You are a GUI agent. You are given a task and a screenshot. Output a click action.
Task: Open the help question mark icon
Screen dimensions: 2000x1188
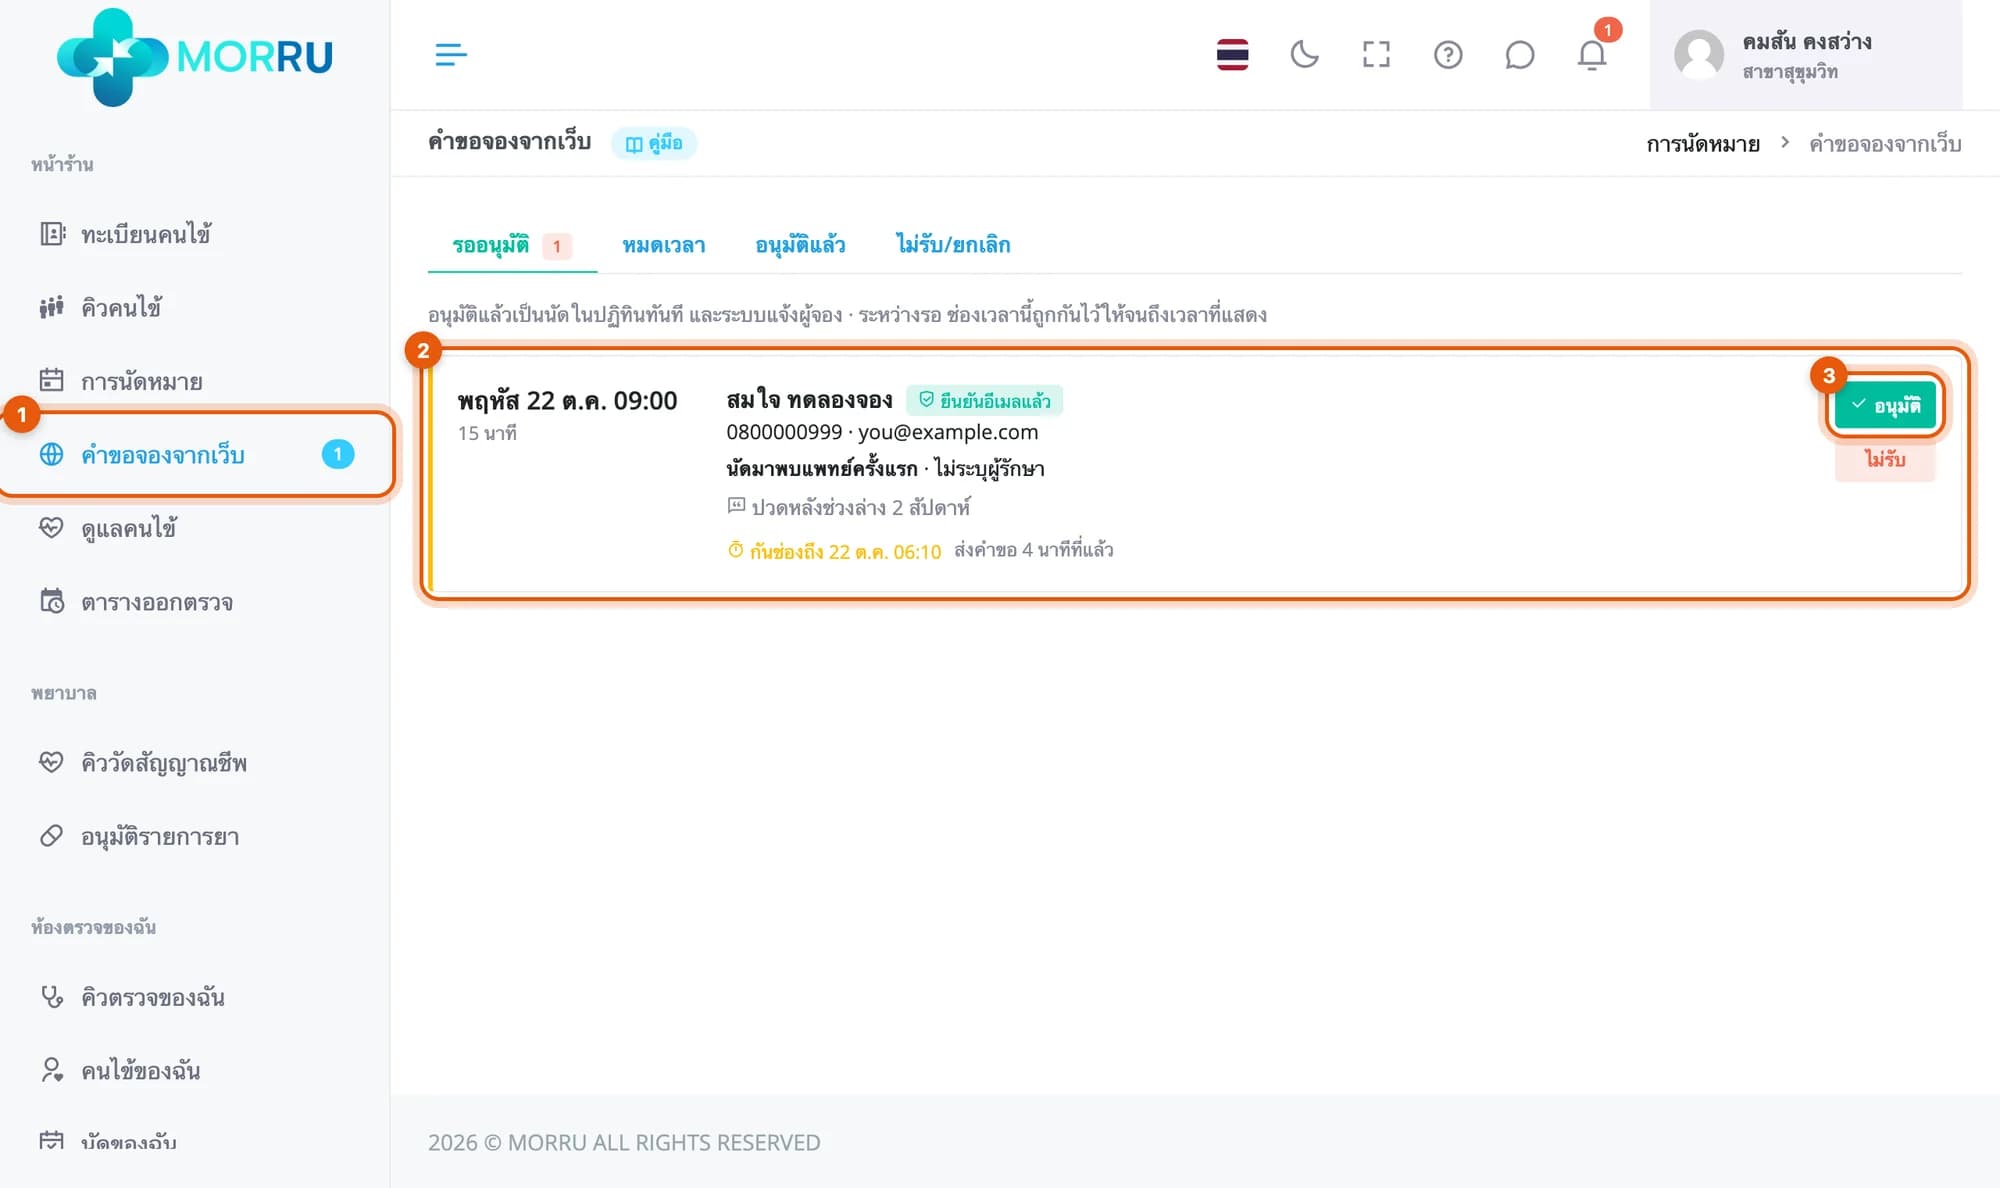point(1448,55)
